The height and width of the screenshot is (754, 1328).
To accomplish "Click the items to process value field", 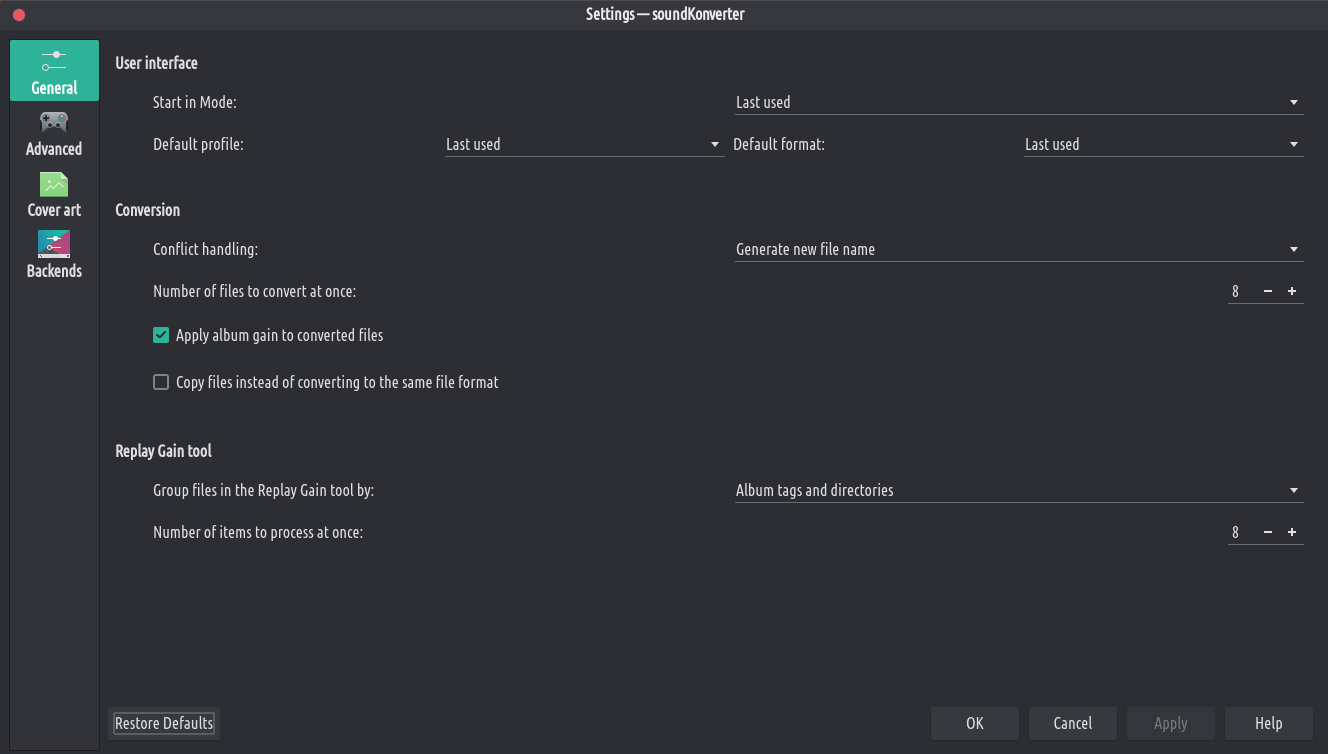I will point(1242,532).
